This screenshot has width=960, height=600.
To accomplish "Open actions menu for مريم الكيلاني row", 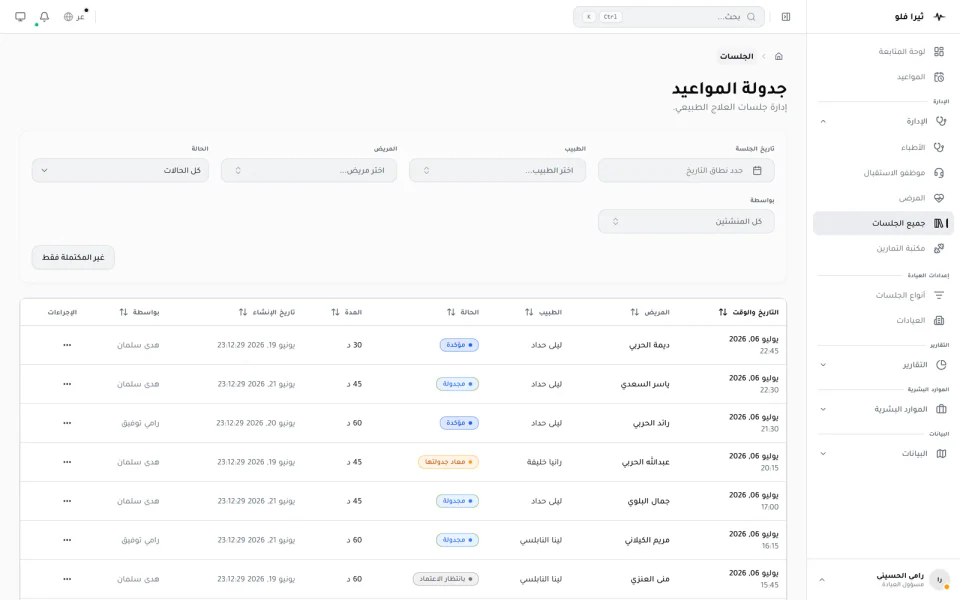I will [67, 540].
